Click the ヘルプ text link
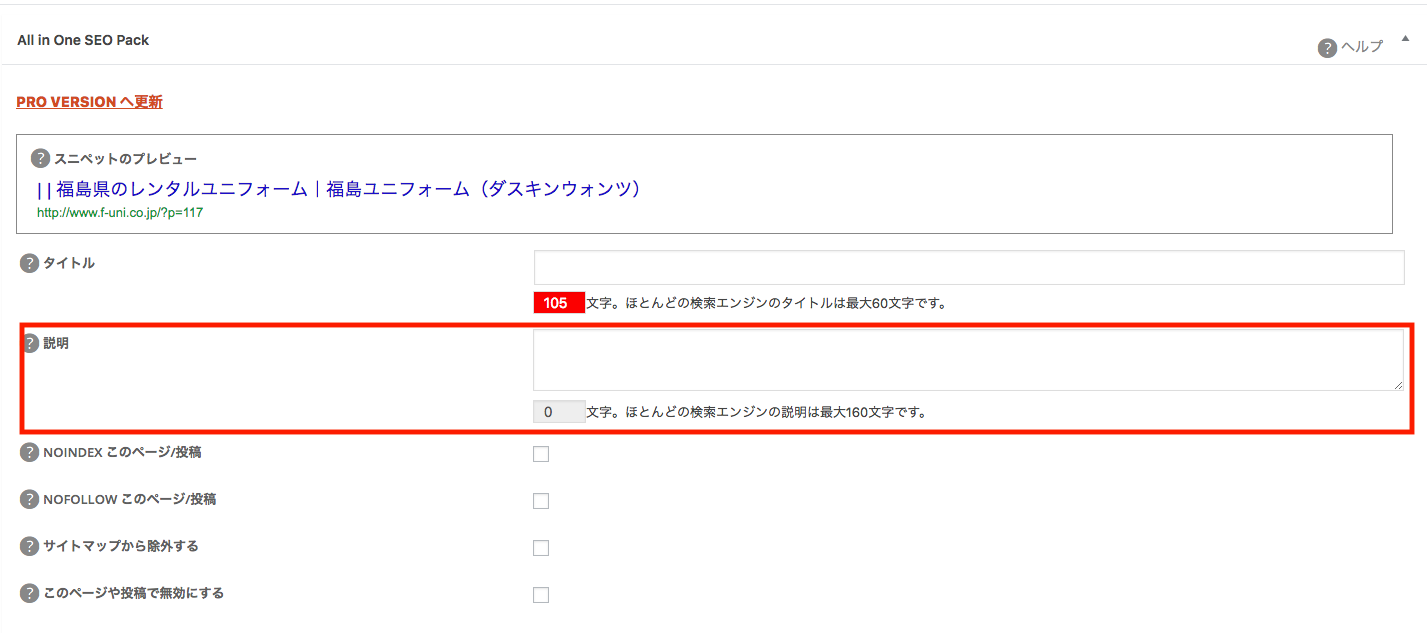 1361,47
